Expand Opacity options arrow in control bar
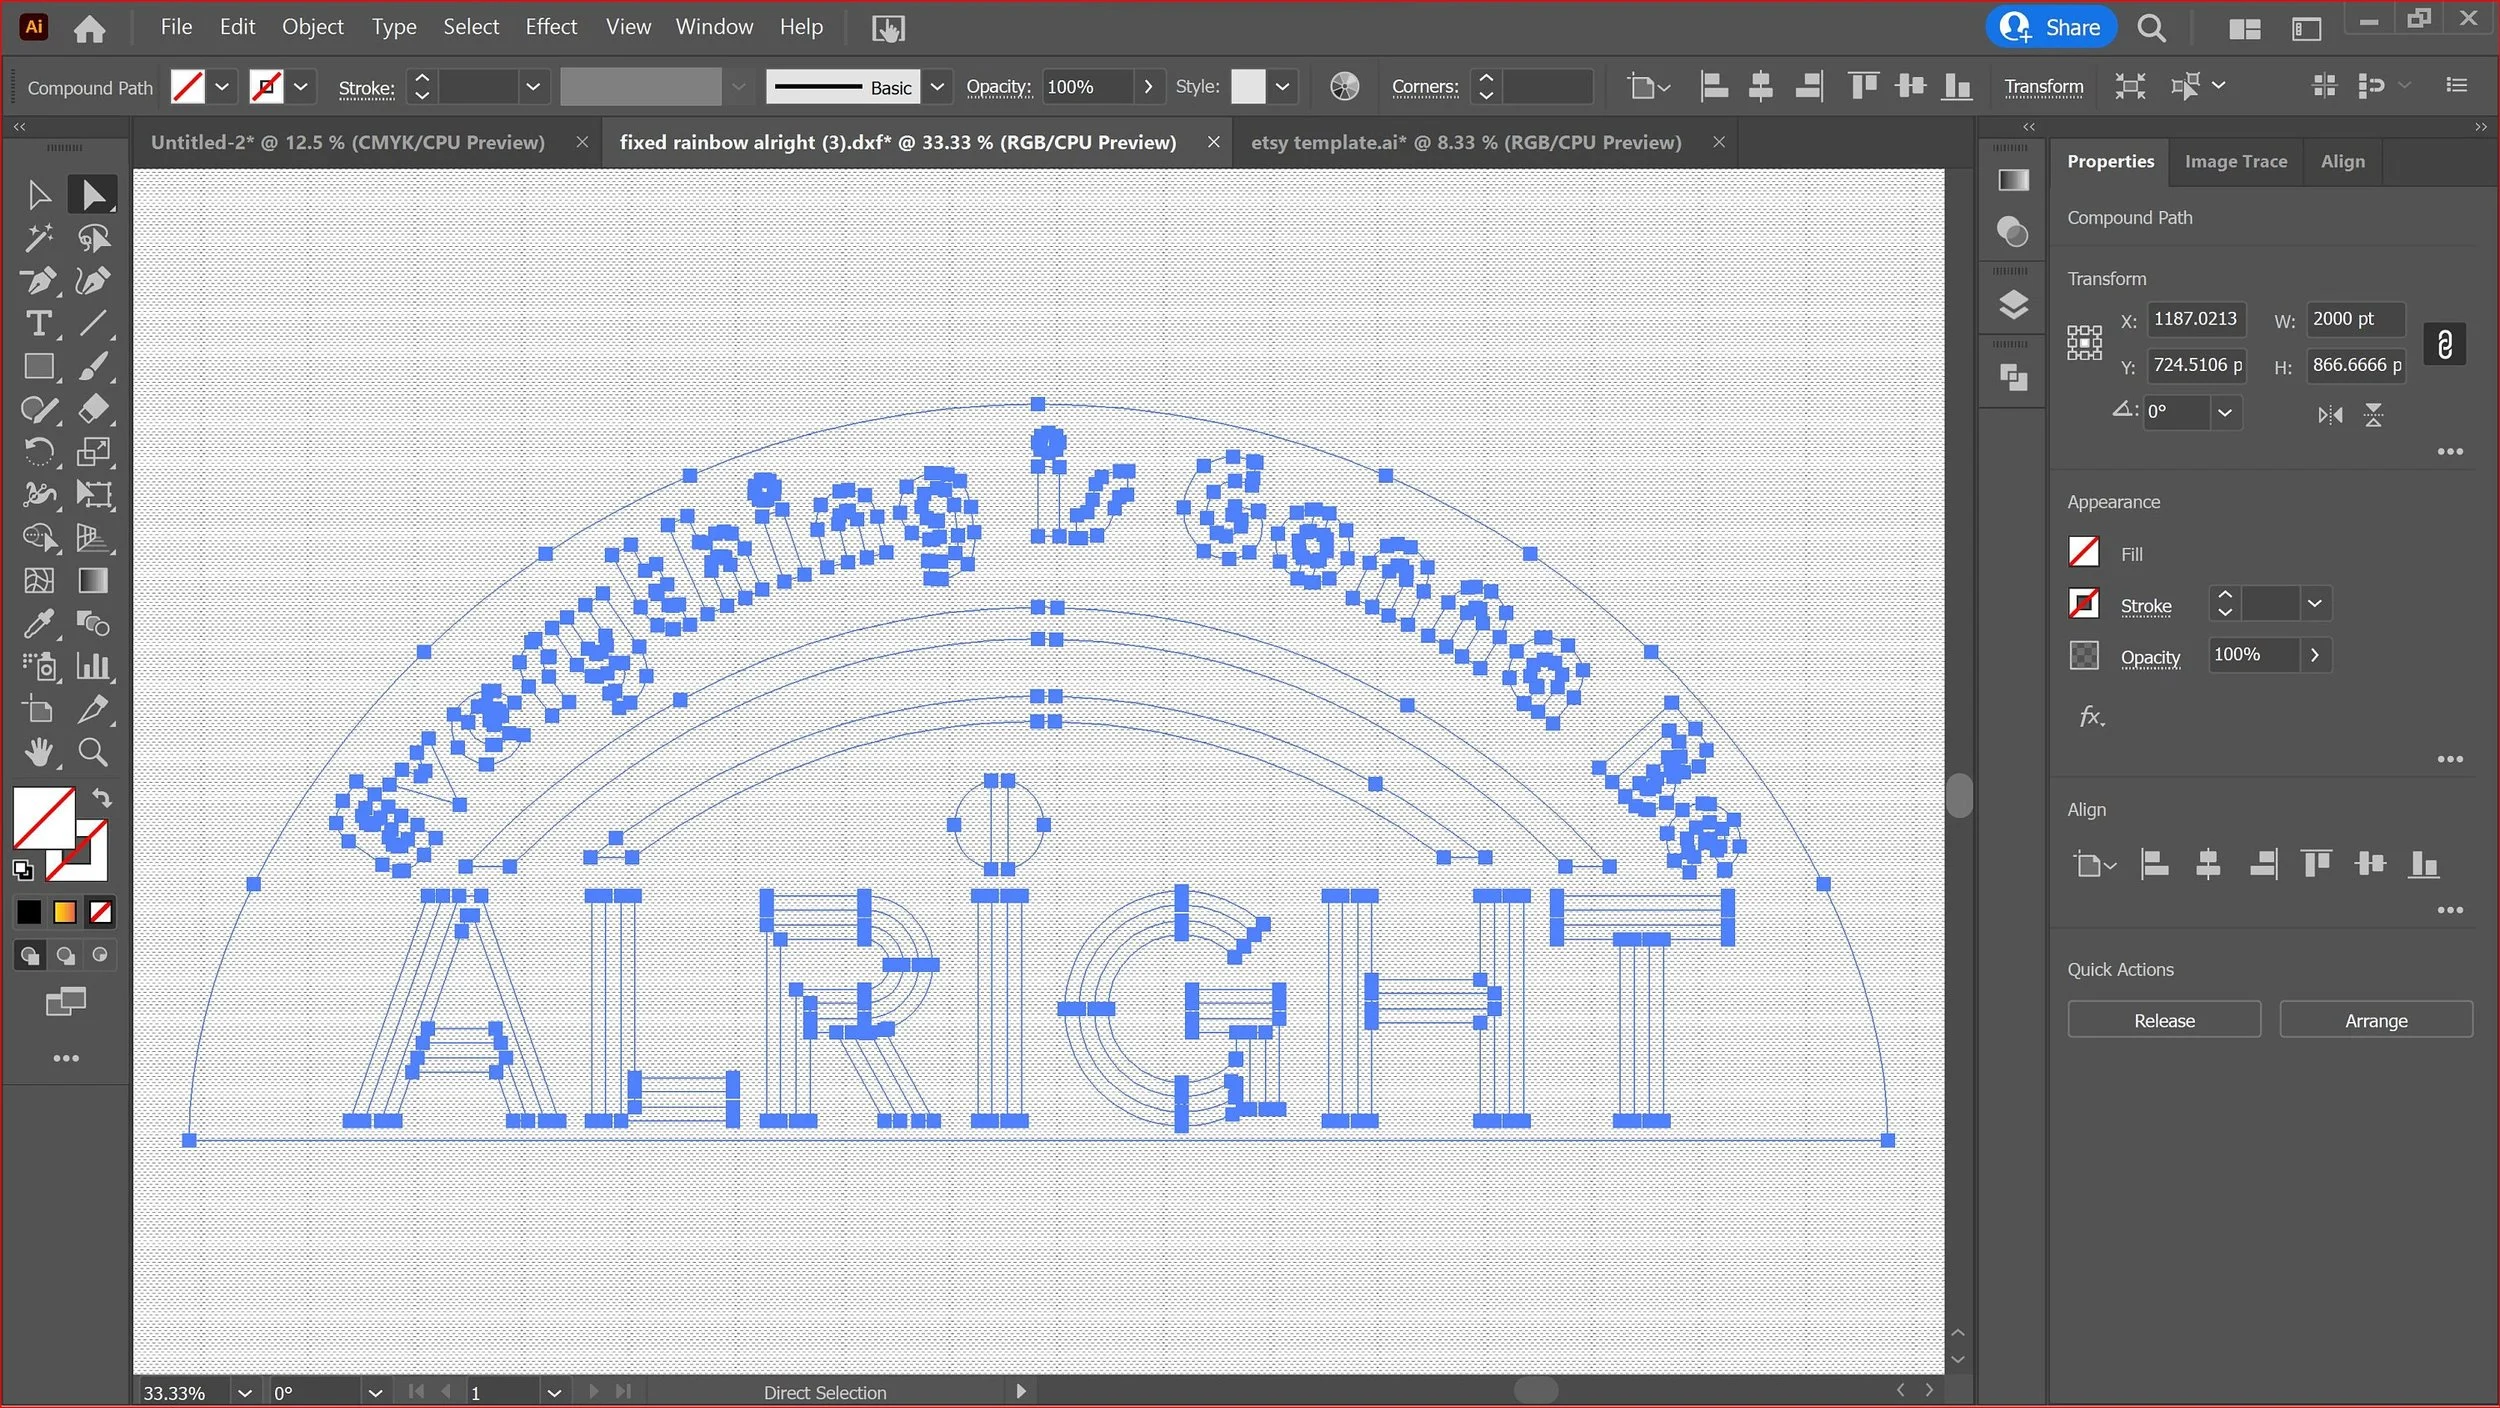 click(1148, 87)
